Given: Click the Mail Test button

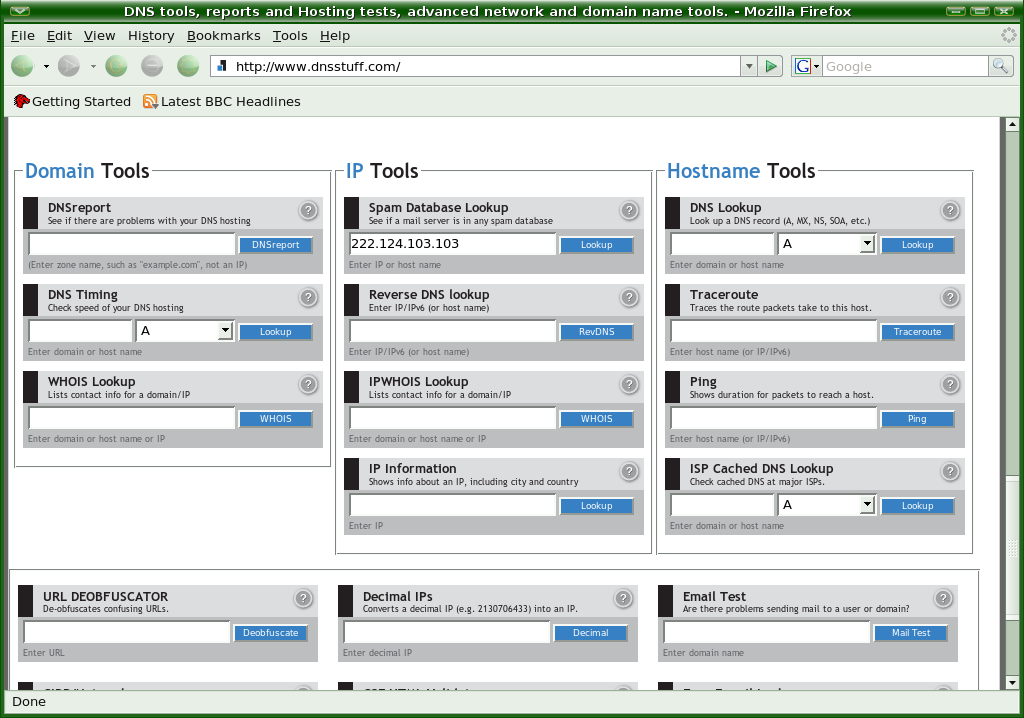Looking at the screenshot, I should [x=911, y=632].
